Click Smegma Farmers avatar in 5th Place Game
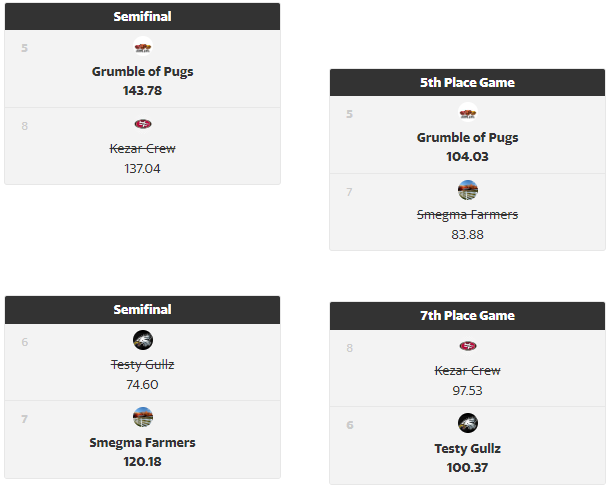This screenshot has height=492, width=613. (468, 190)
